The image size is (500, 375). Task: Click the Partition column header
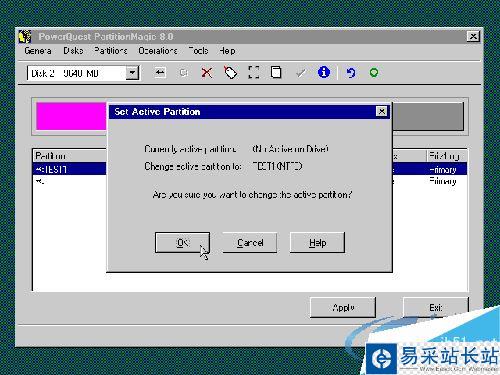pos(70,156)
